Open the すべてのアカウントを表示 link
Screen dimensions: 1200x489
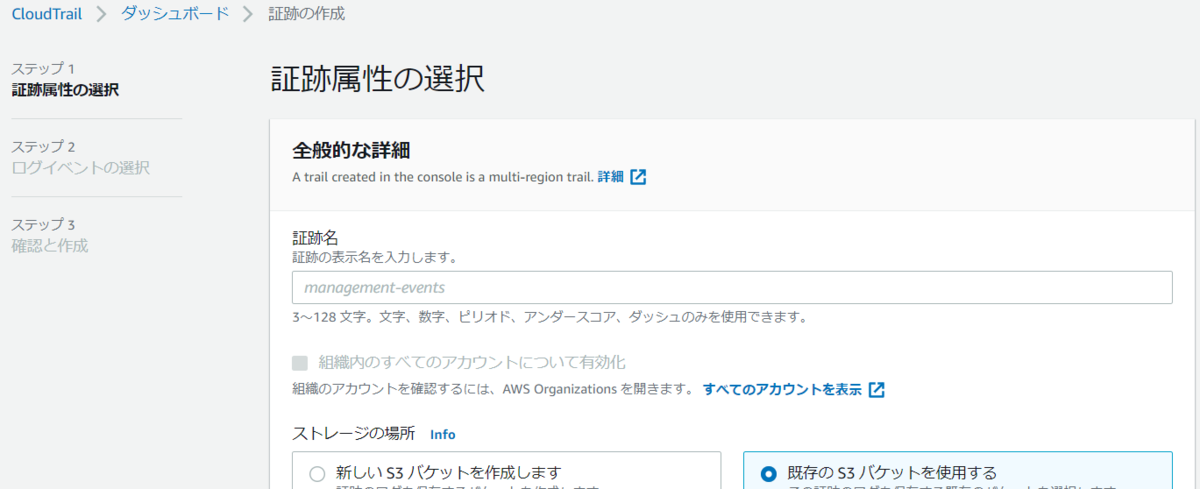[x=782, y=389]
